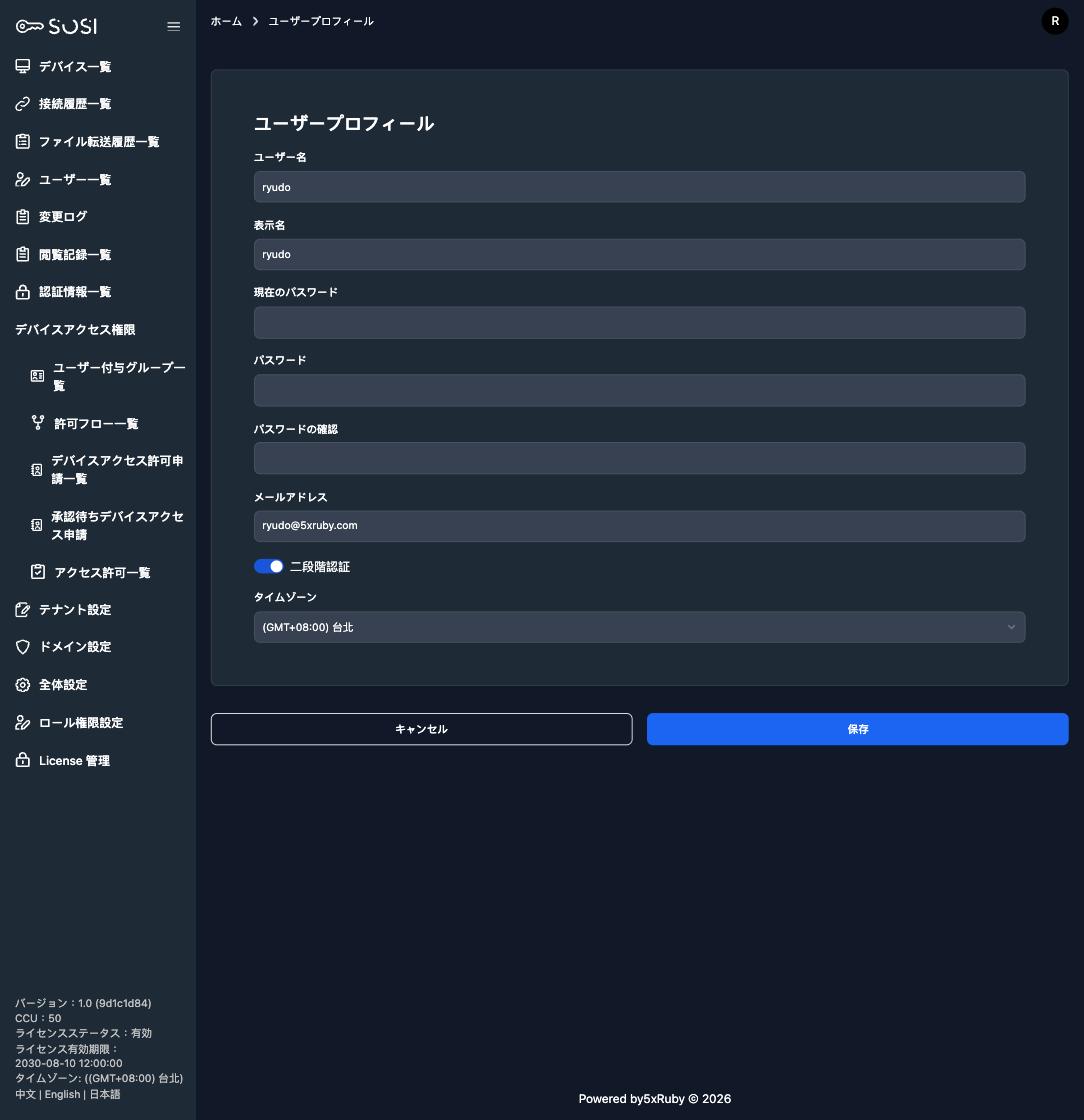This screenshot has width=1084, height=1120.
Task: Open the タイムゾーン dropdown
Action: pyautogui.click(x=639, y=627)
